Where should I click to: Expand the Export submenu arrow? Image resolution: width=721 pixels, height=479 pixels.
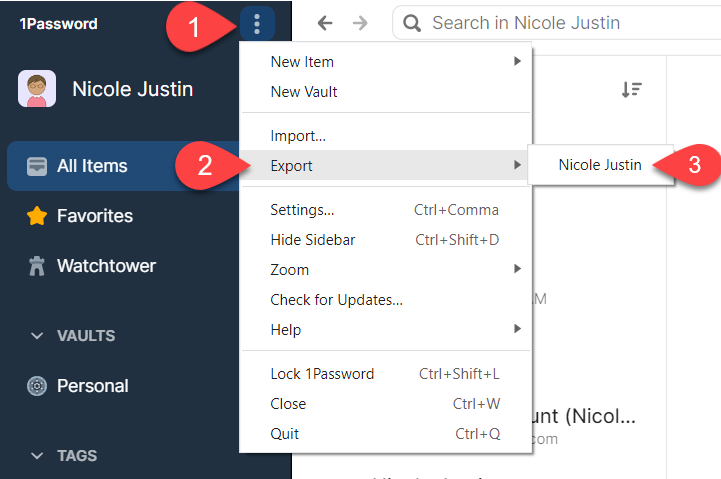point(517,165)
